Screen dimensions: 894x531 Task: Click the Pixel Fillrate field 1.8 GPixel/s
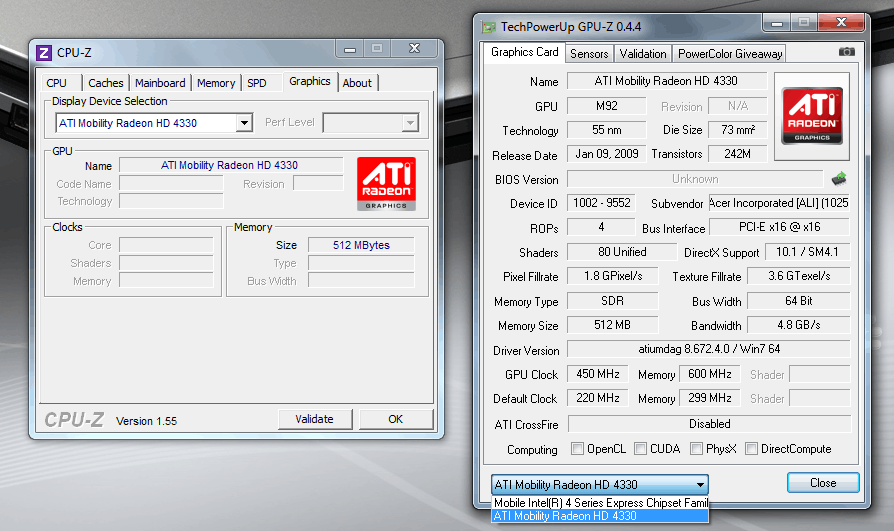(613, 276)
